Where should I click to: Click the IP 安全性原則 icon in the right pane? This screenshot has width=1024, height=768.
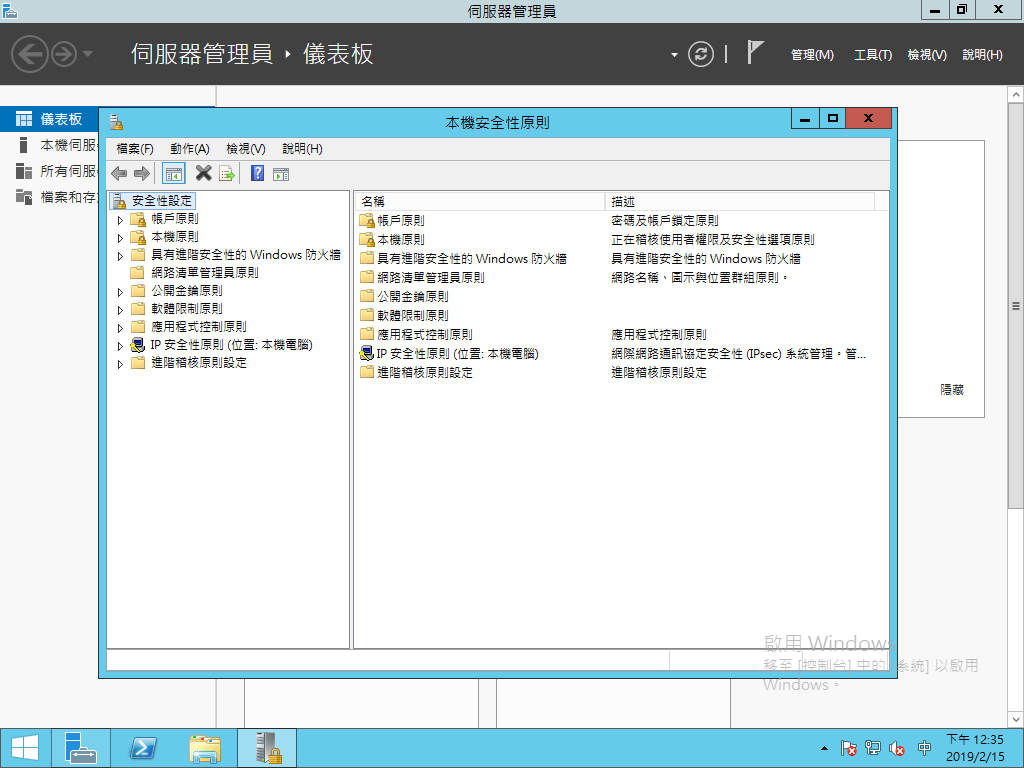coord(367,353)
